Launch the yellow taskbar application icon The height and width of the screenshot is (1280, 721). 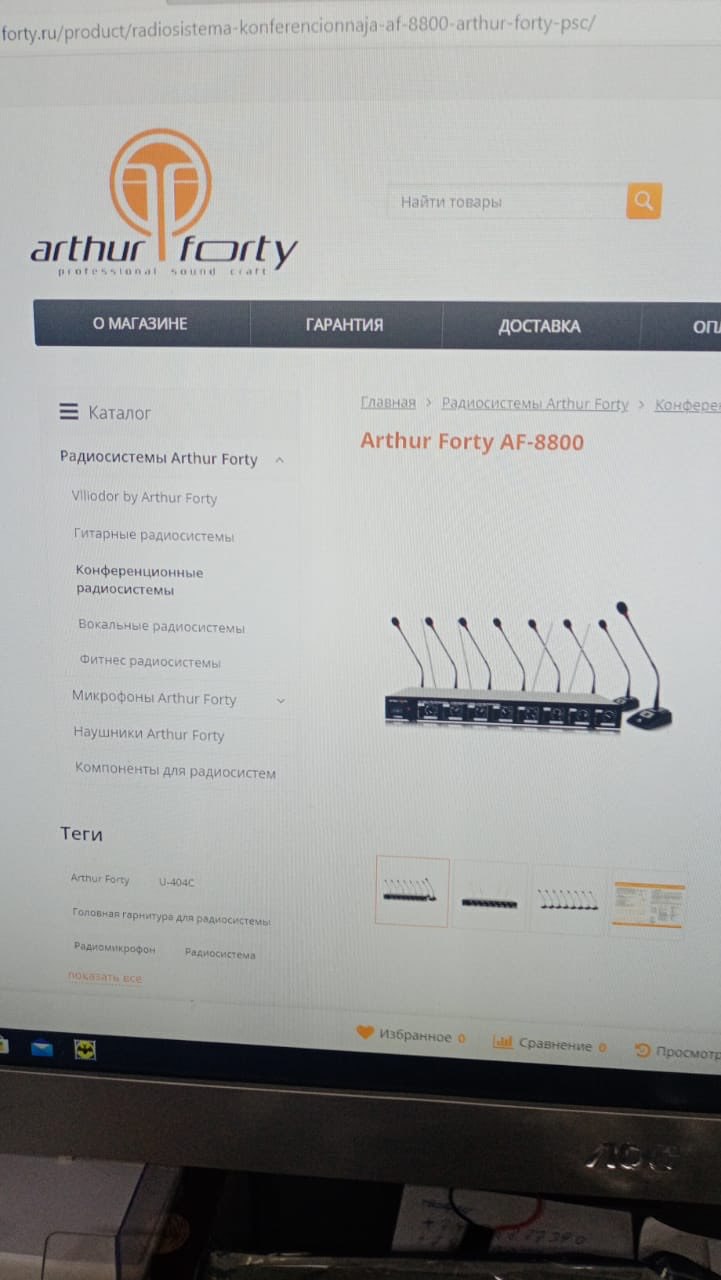point(85,1050)
